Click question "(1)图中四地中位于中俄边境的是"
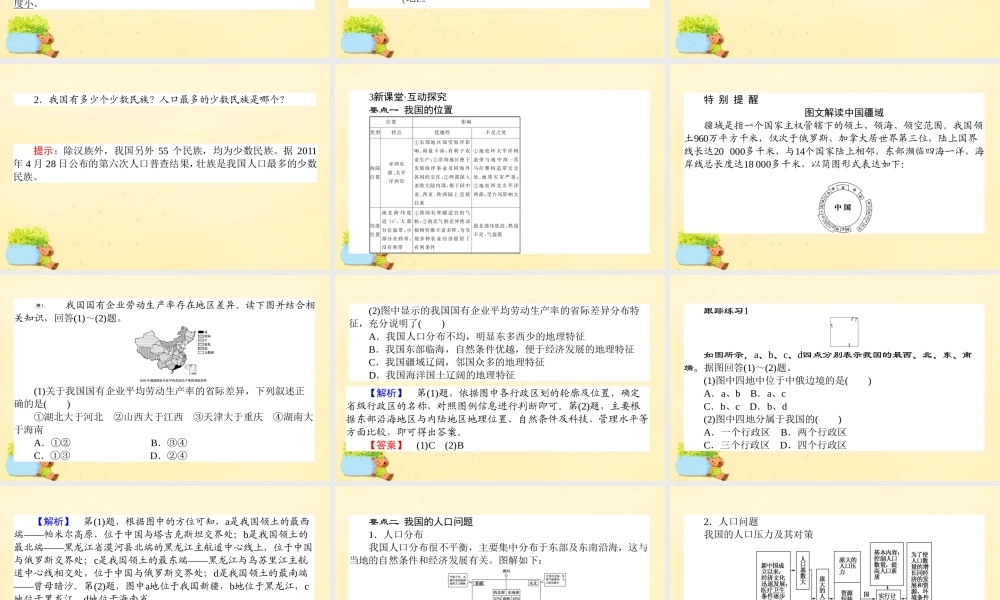The height and width of the screenshot is (600, 1000). click(x=787, y=381)
